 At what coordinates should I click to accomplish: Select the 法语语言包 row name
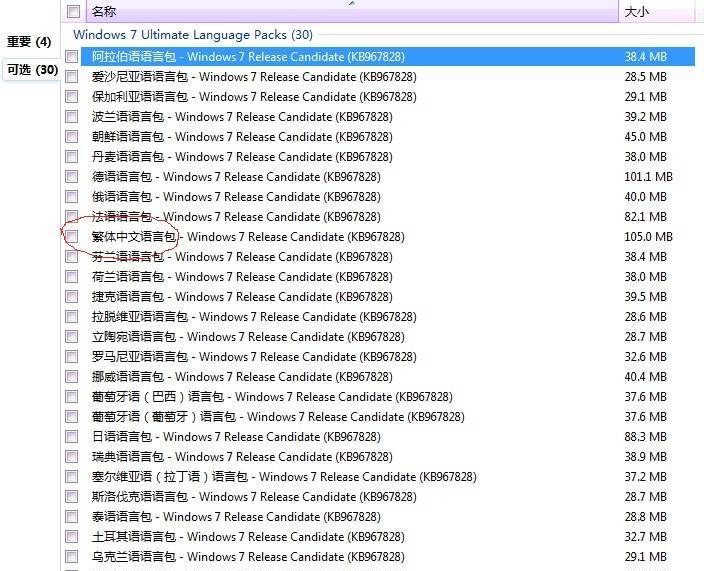(x=236, y=216)
